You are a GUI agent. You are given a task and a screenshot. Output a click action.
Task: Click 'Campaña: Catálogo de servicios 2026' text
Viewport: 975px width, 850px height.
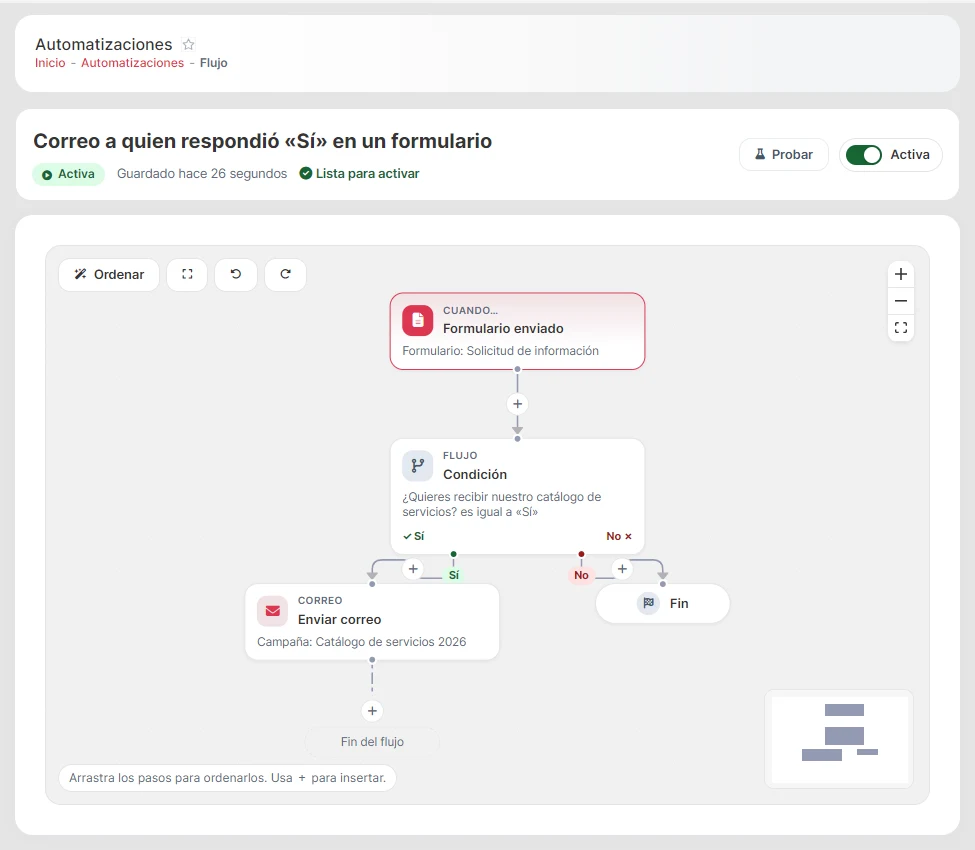tap(361, 642)
